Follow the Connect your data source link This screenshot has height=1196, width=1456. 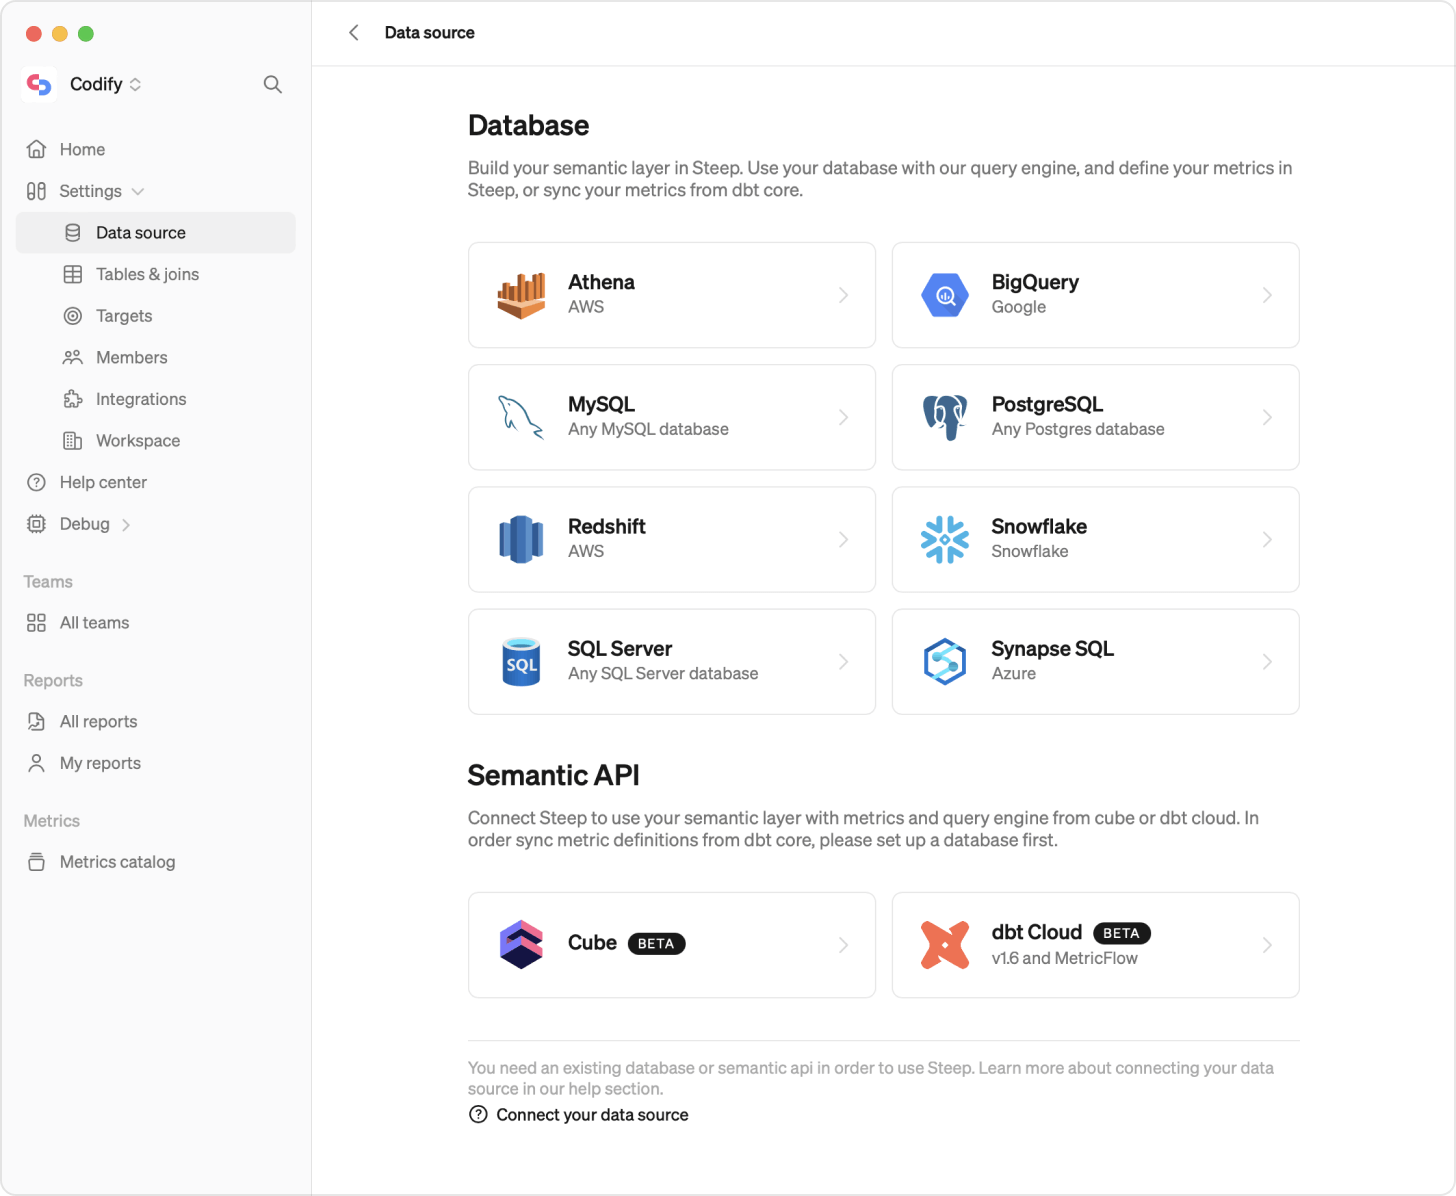tap(578, 1115)
